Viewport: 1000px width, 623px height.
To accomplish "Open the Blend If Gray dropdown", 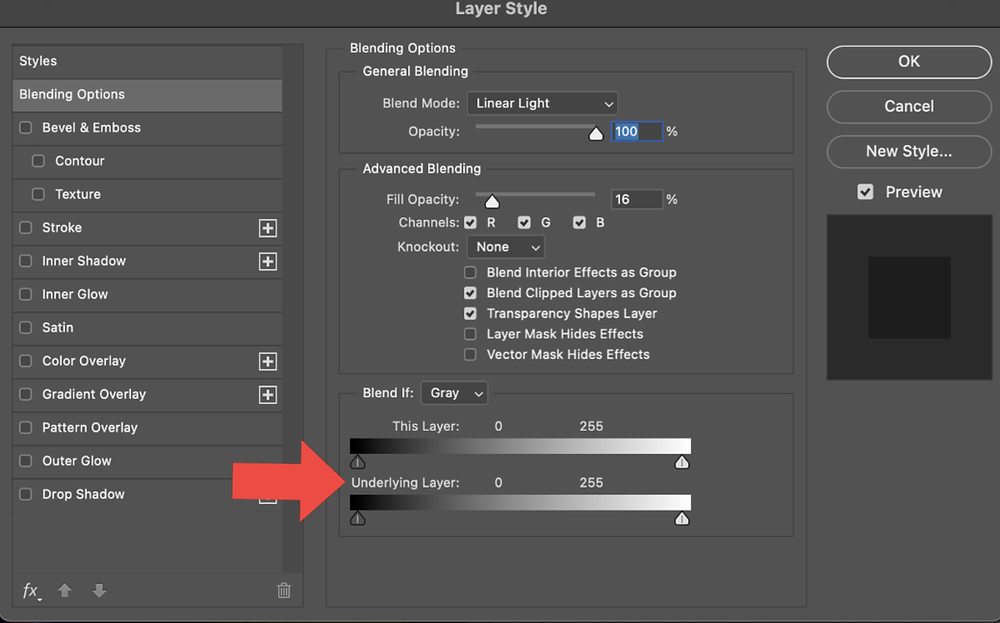I will click(454, 393).
